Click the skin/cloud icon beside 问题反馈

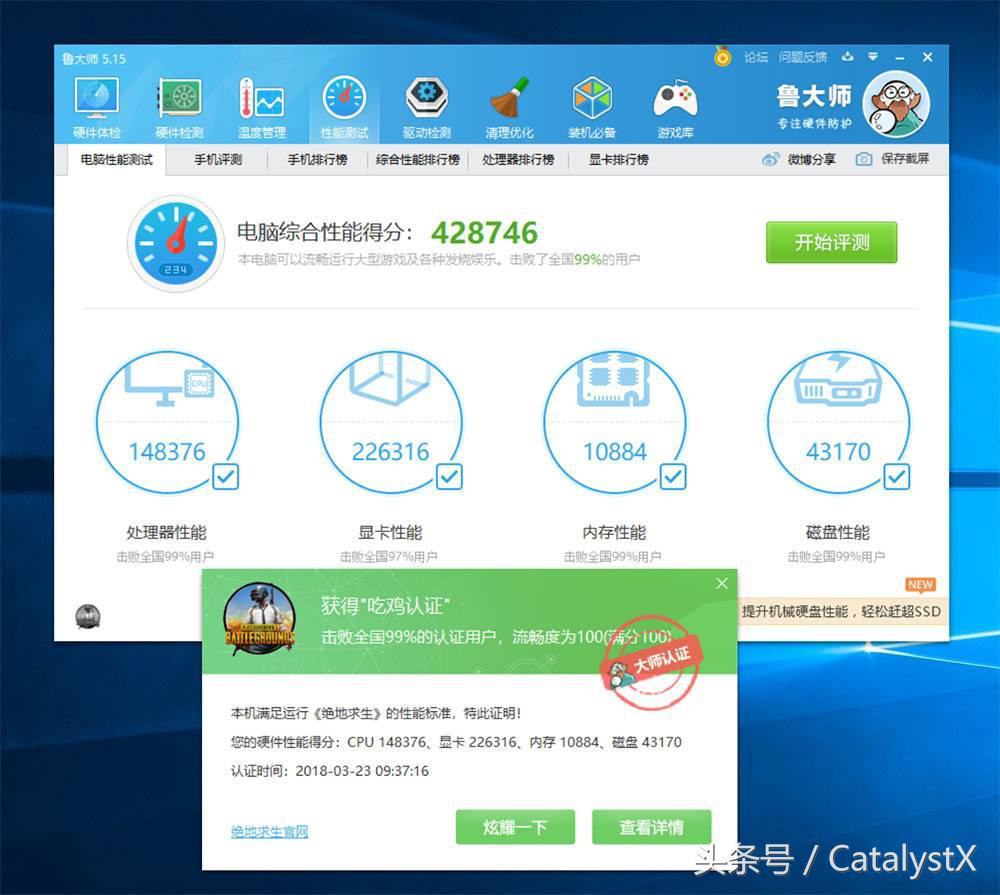click(x=848, y=57)
